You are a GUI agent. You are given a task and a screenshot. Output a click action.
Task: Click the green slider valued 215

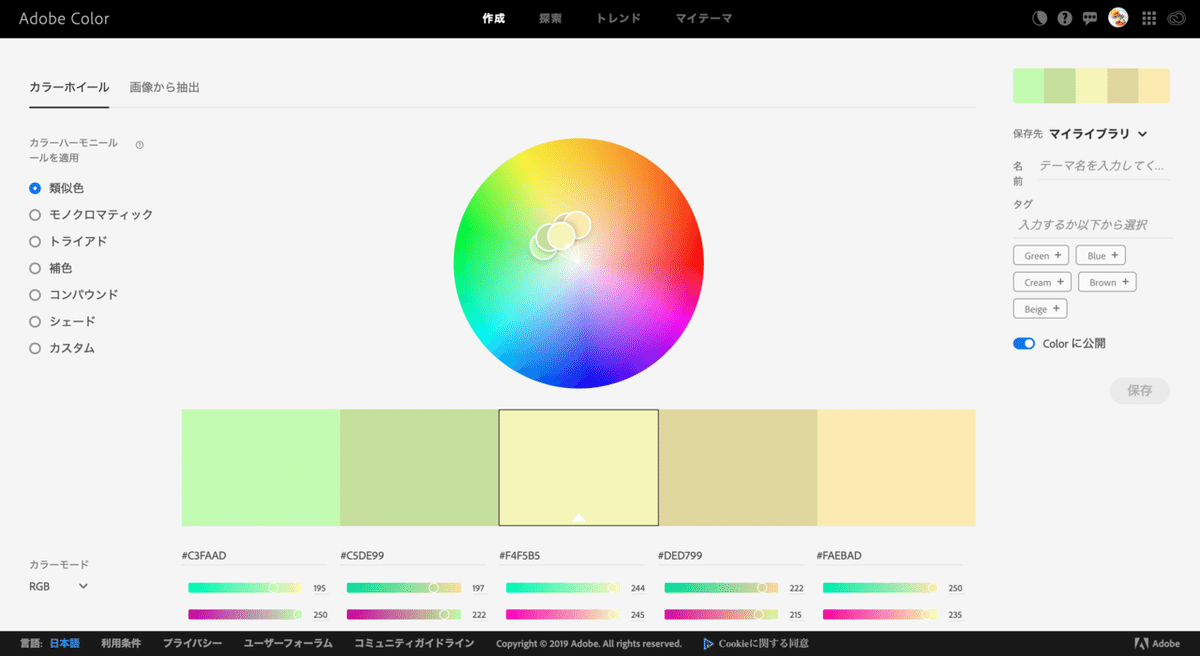point(721,614)
